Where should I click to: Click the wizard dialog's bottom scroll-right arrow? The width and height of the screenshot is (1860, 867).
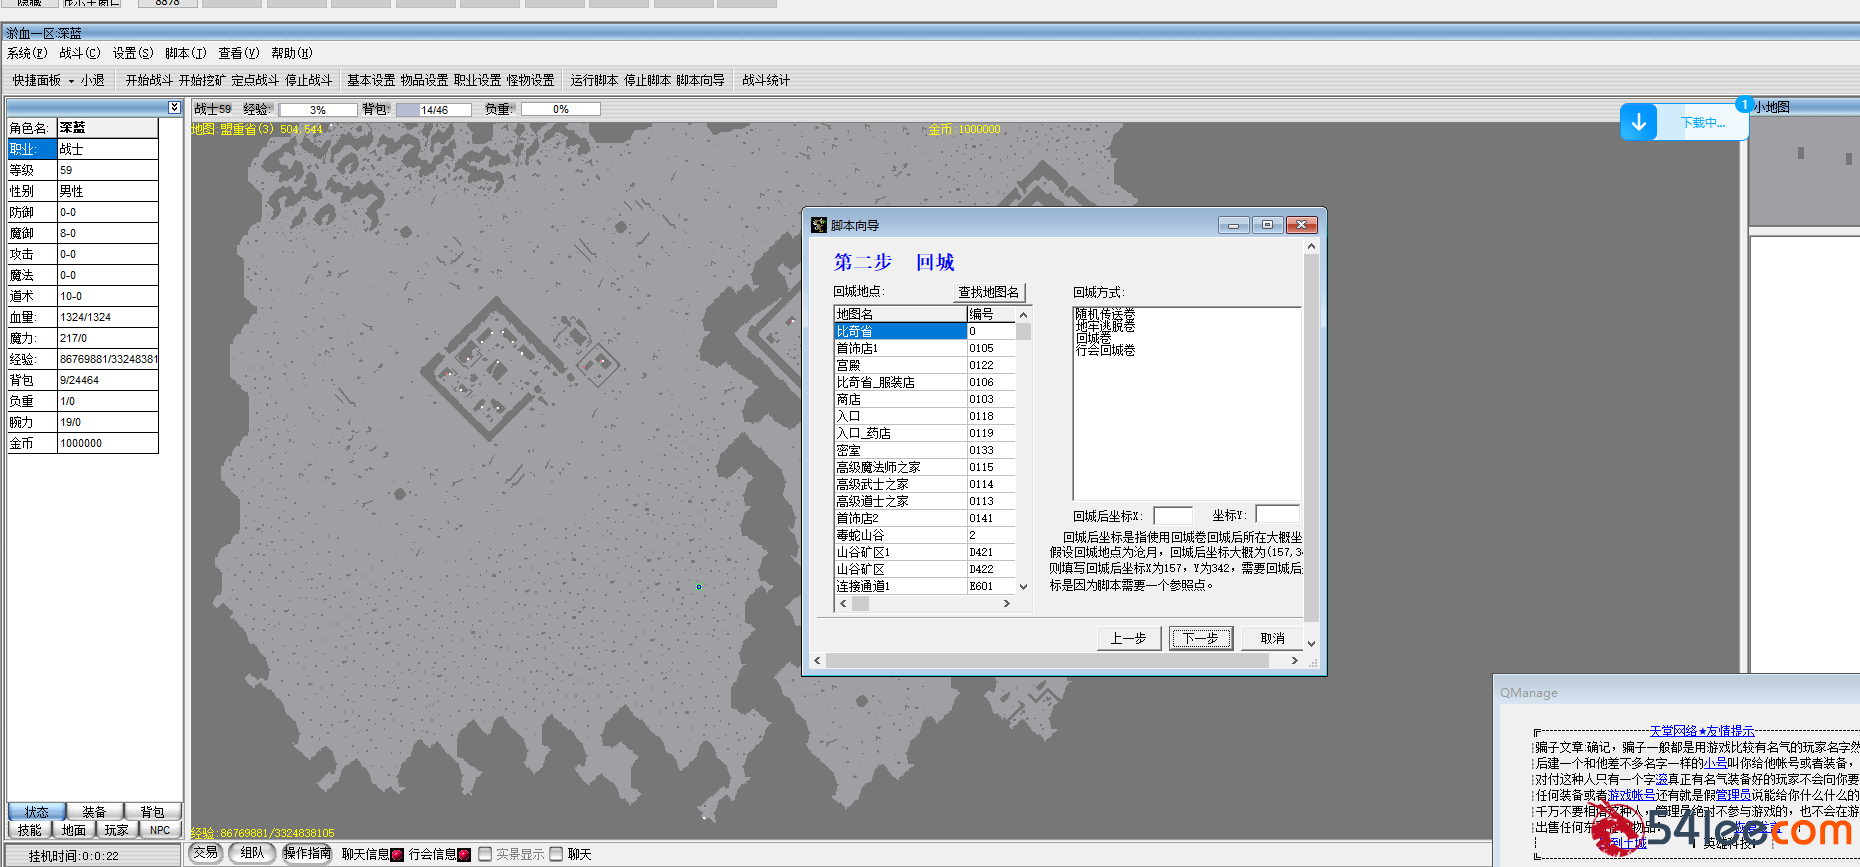pyautogui.click(x=1294, y=660)
